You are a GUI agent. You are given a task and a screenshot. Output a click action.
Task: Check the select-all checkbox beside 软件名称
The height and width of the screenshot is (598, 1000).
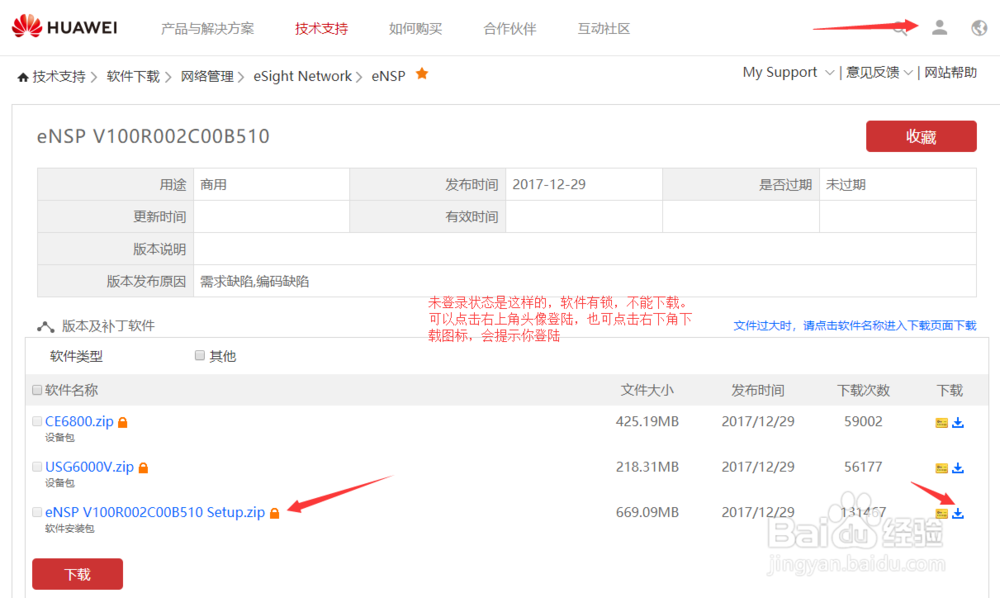coord(37,389)
